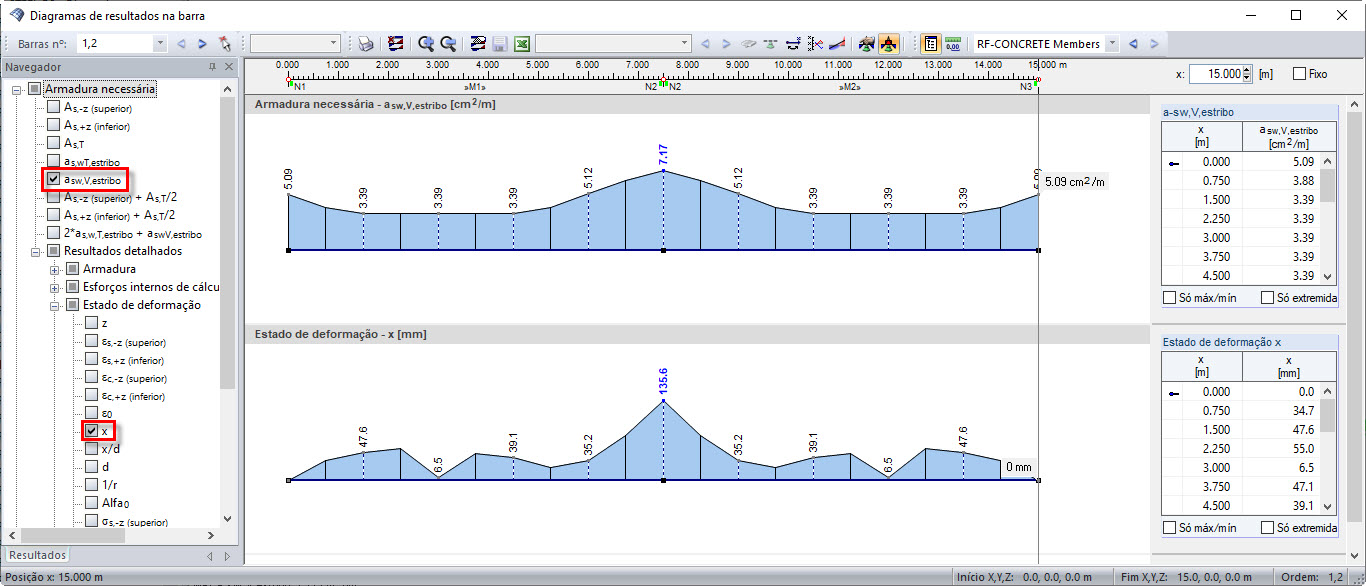Check the x/d checkbox
The image size is (1366, 586).
92,449
